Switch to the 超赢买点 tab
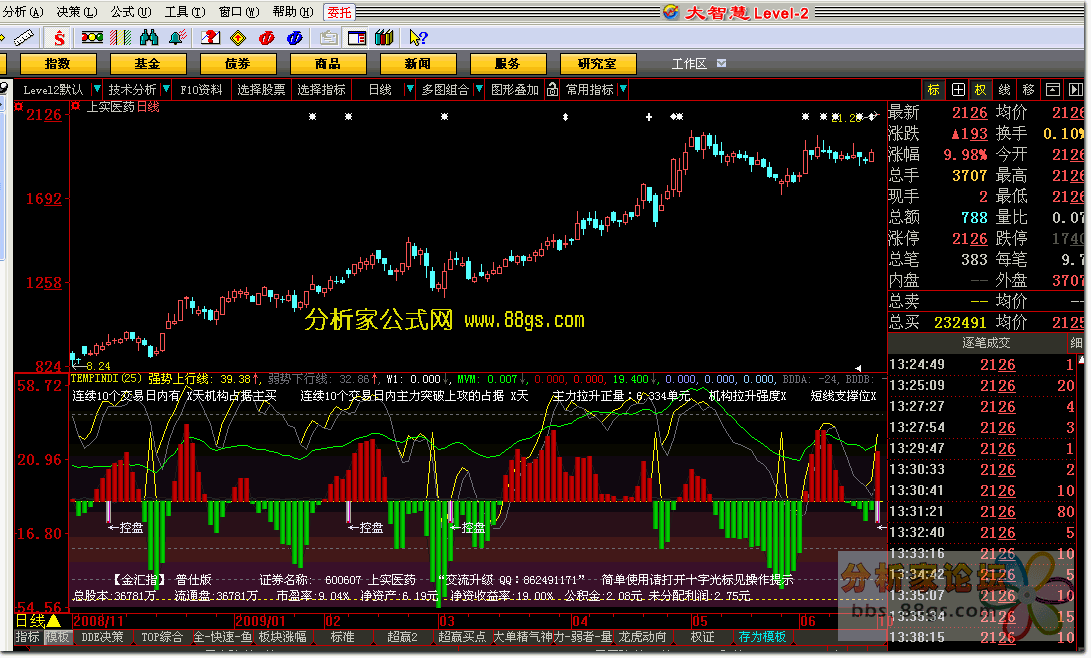This screenshot has width=1091, height=658. pyautogui.click(x=462, y=636)
